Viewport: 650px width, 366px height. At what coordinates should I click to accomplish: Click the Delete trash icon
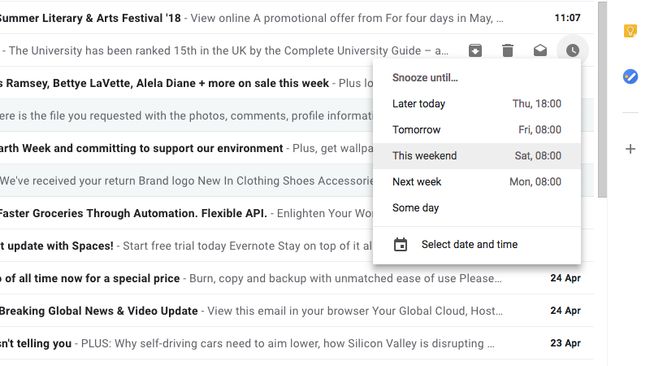click(x=507, y=51)
